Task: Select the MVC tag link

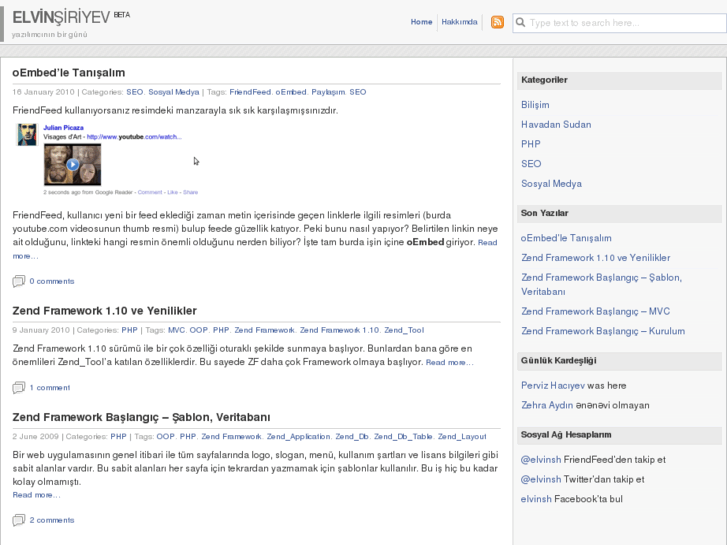Action: point(176,330)
